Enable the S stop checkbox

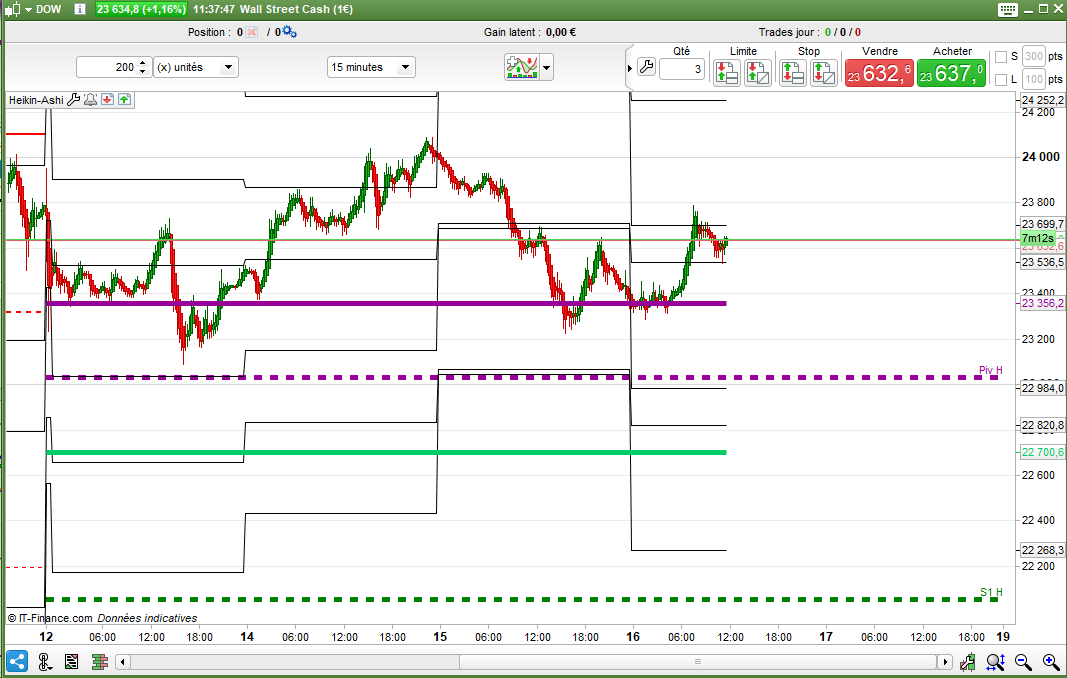(x=1001, y=57)
